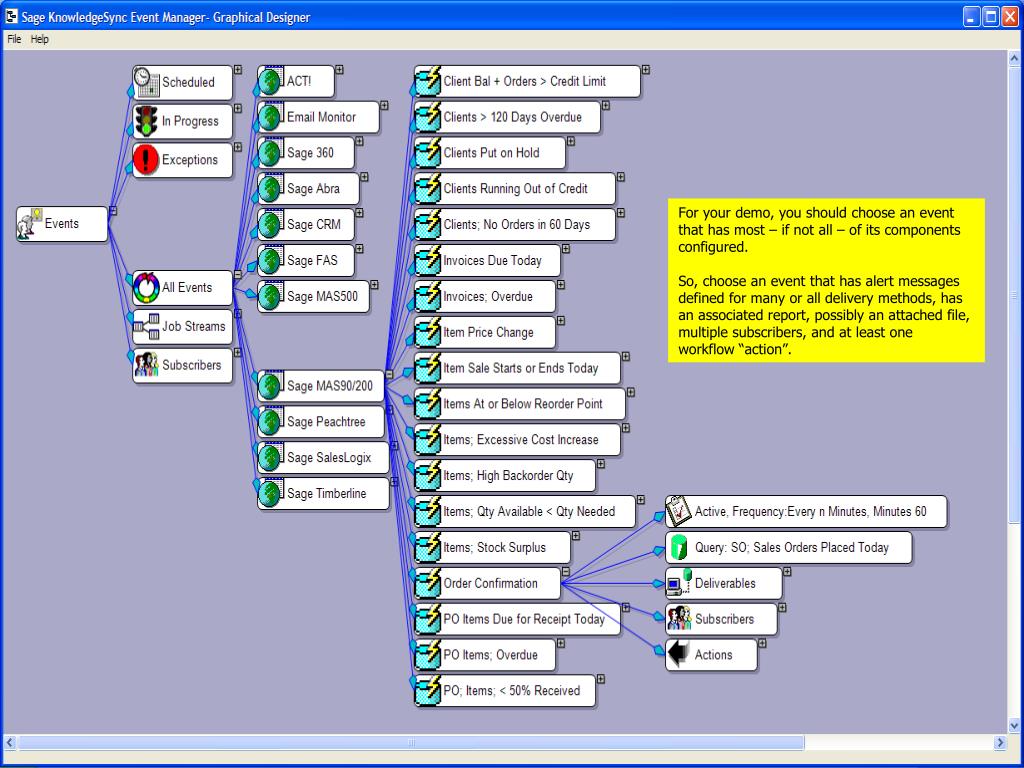This screenshot has width=1024, height=768.
Task: Expand the Scheduled node
Action: [238, 69]
